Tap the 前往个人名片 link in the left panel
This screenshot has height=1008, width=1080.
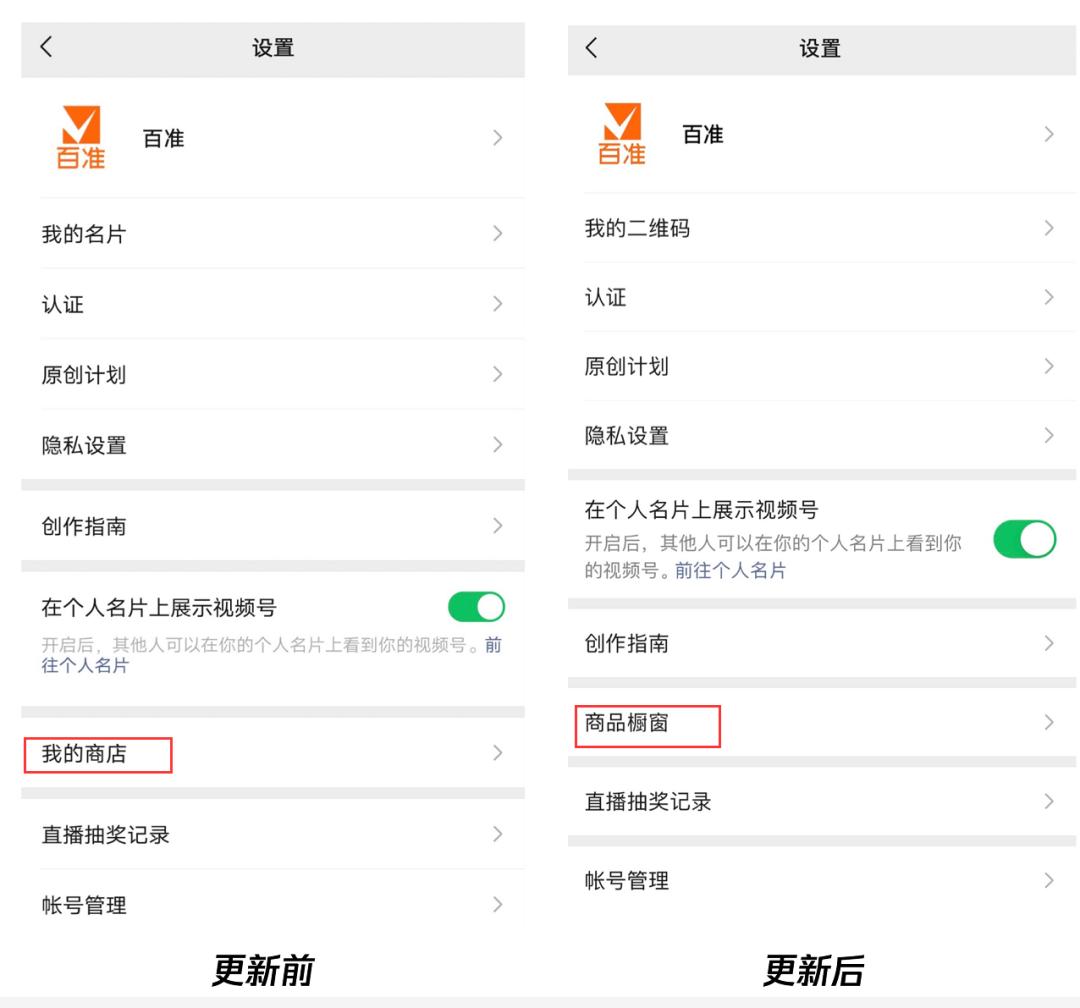pyautogui.click(x=85, y=665)
